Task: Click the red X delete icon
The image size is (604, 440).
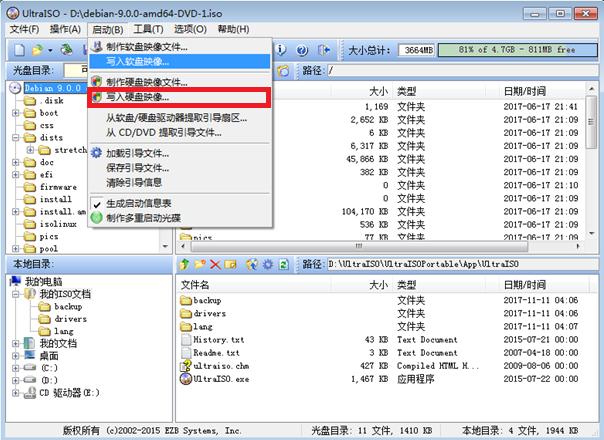Action: click(215, 264)
